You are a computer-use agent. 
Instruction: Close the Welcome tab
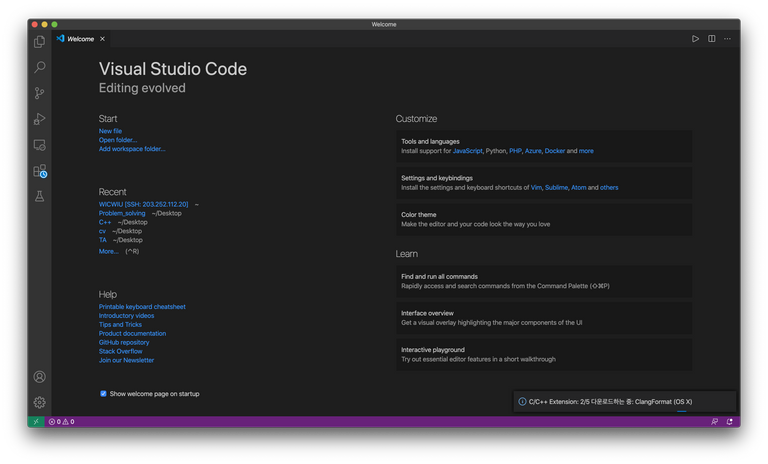102,39
